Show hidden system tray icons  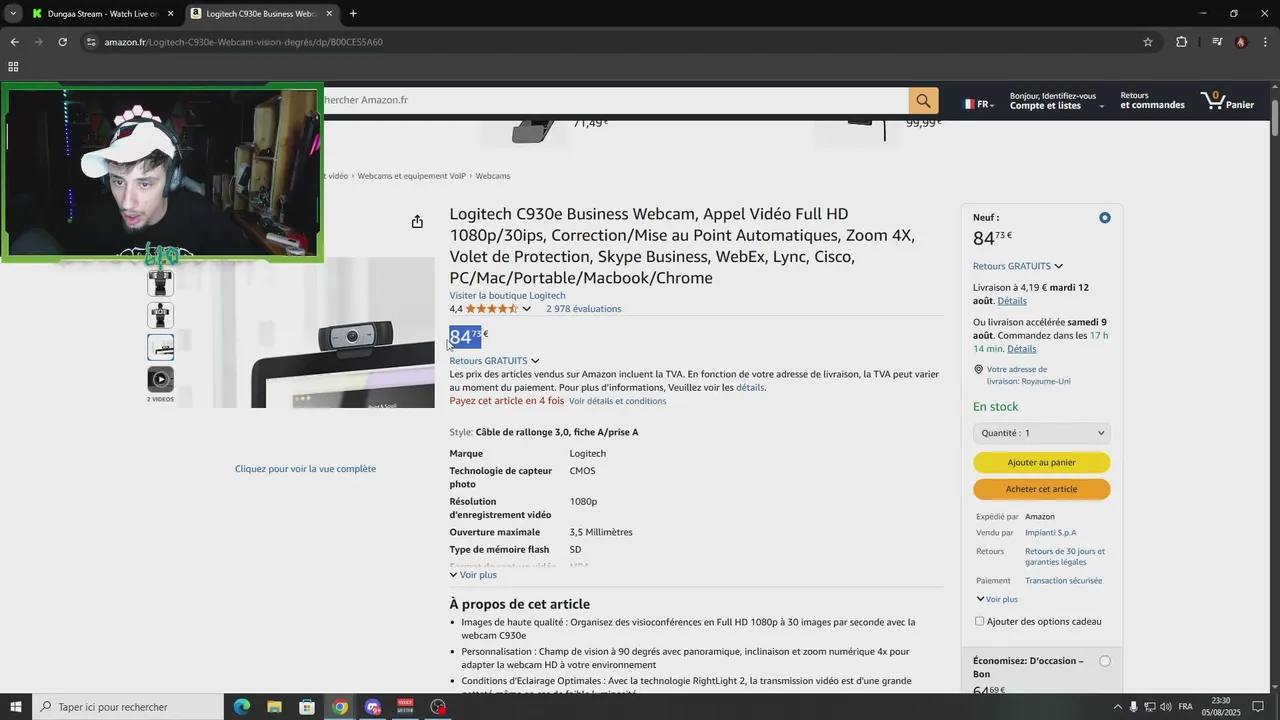point(1117,707)
